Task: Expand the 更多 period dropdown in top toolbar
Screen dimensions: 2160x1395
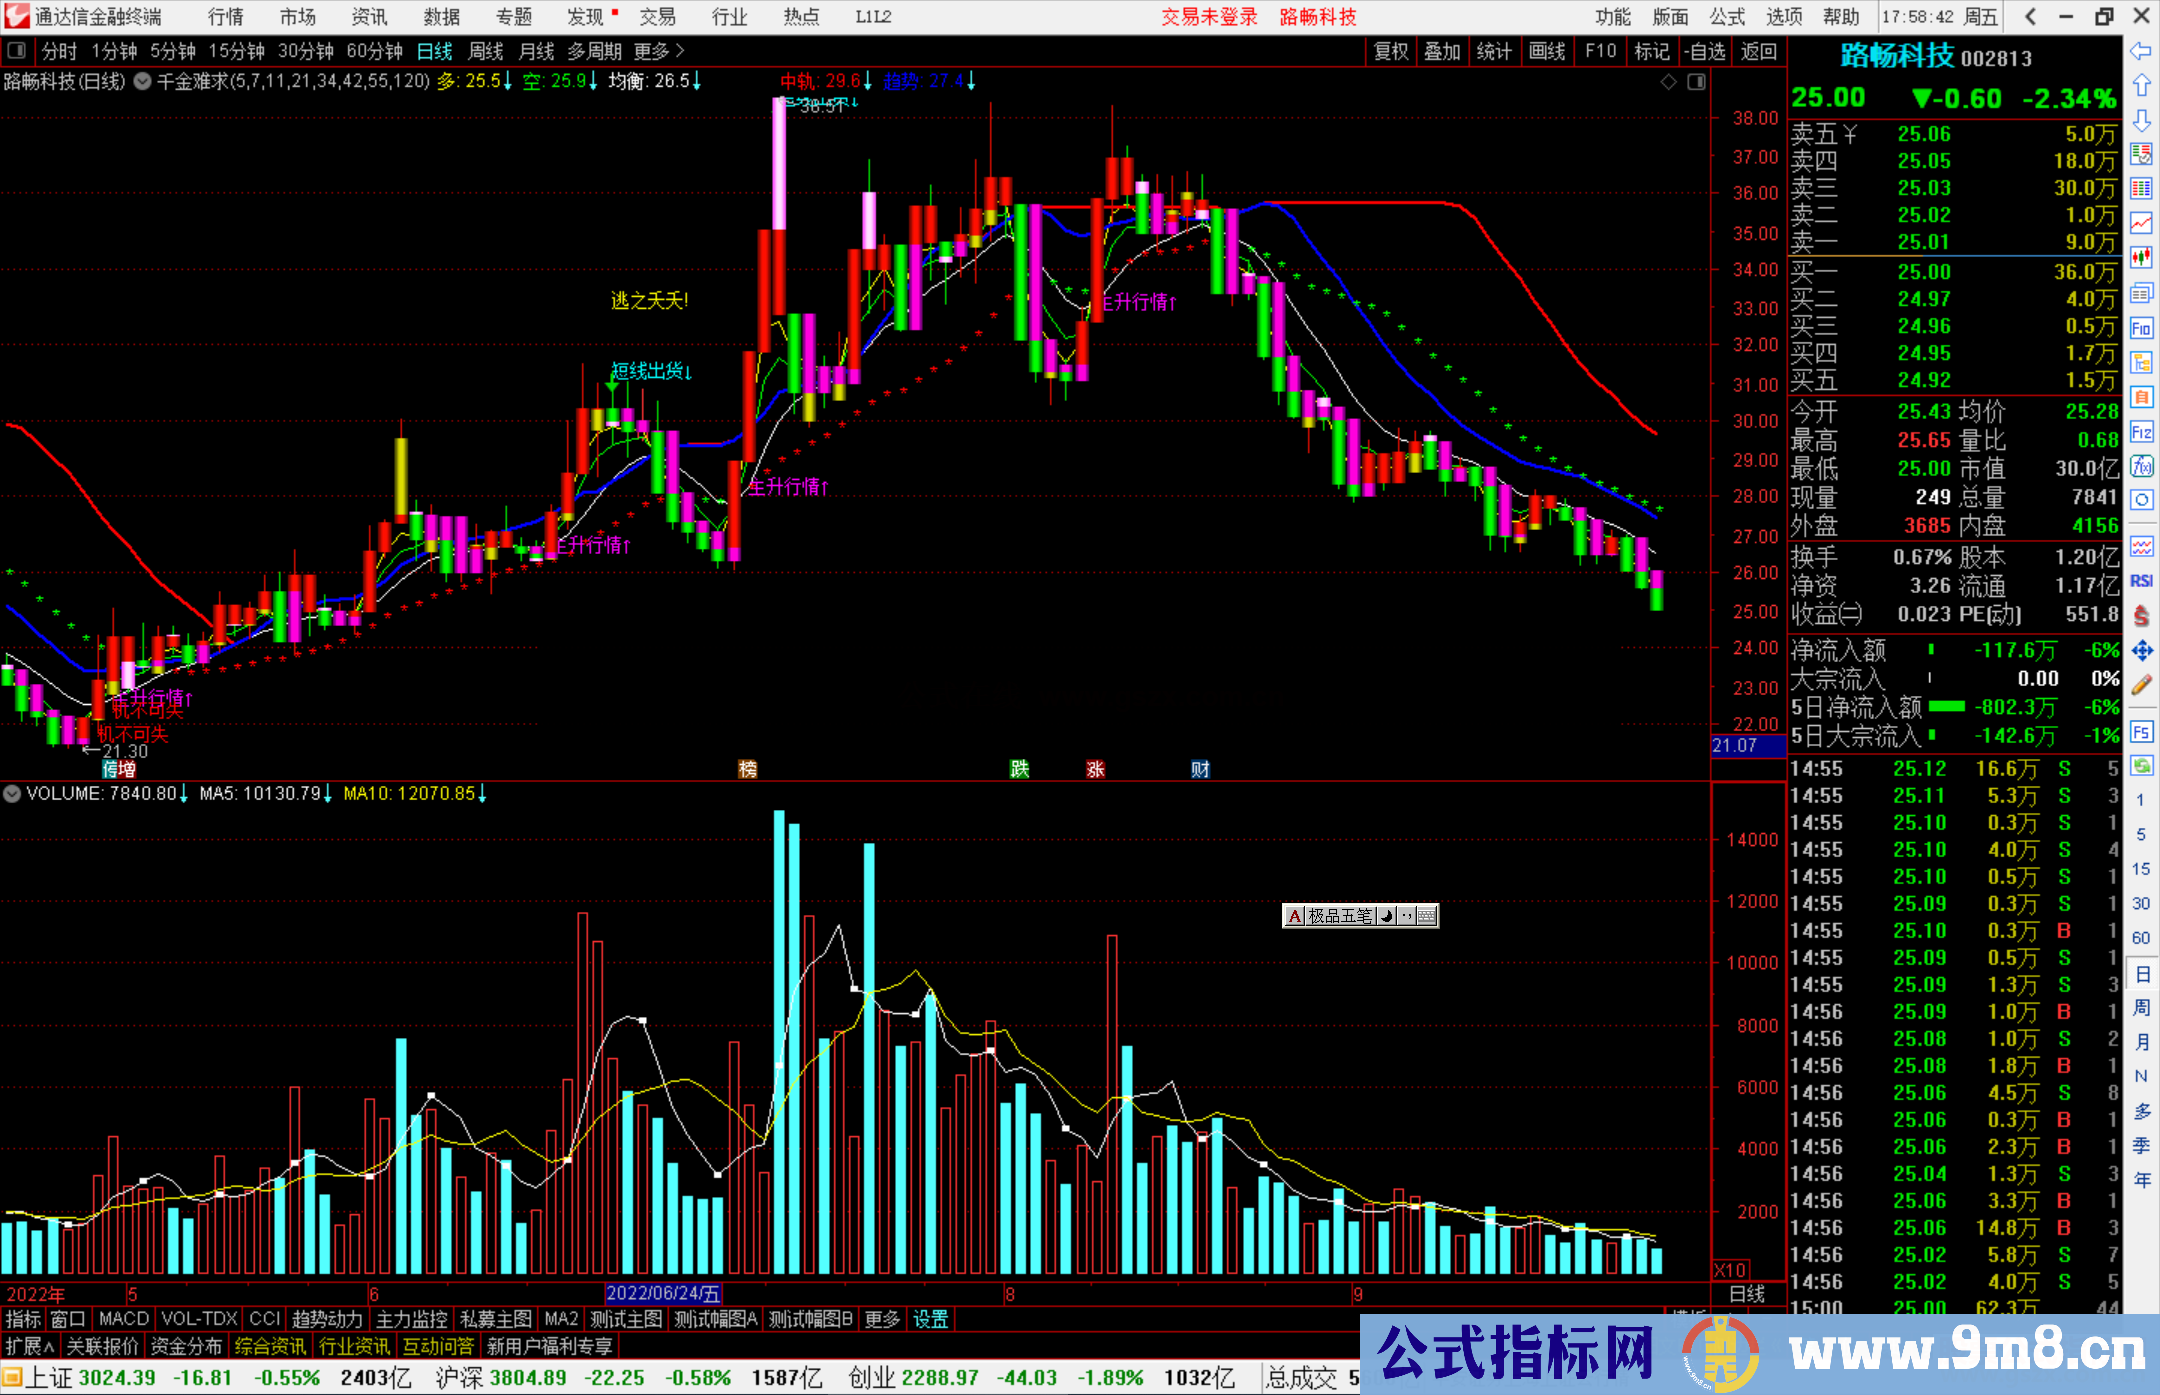Action: click(659, 51)
